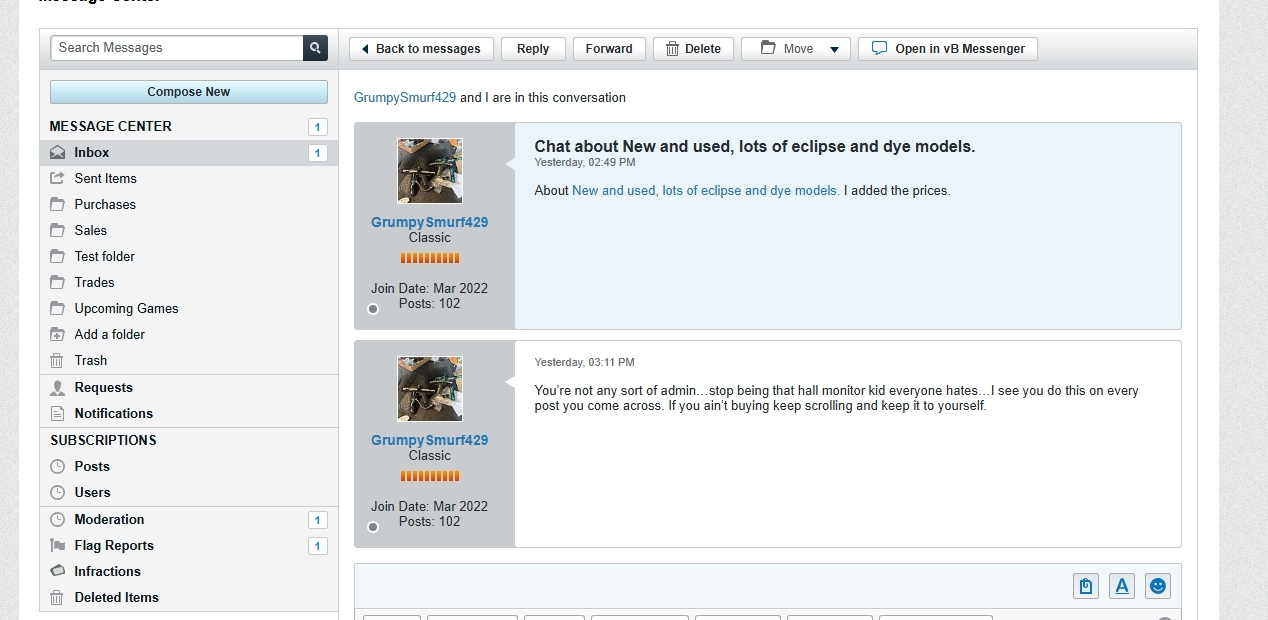Click the search magnifier icon
This screenshot has height=620, width=1268.
[x=315, y=48]
